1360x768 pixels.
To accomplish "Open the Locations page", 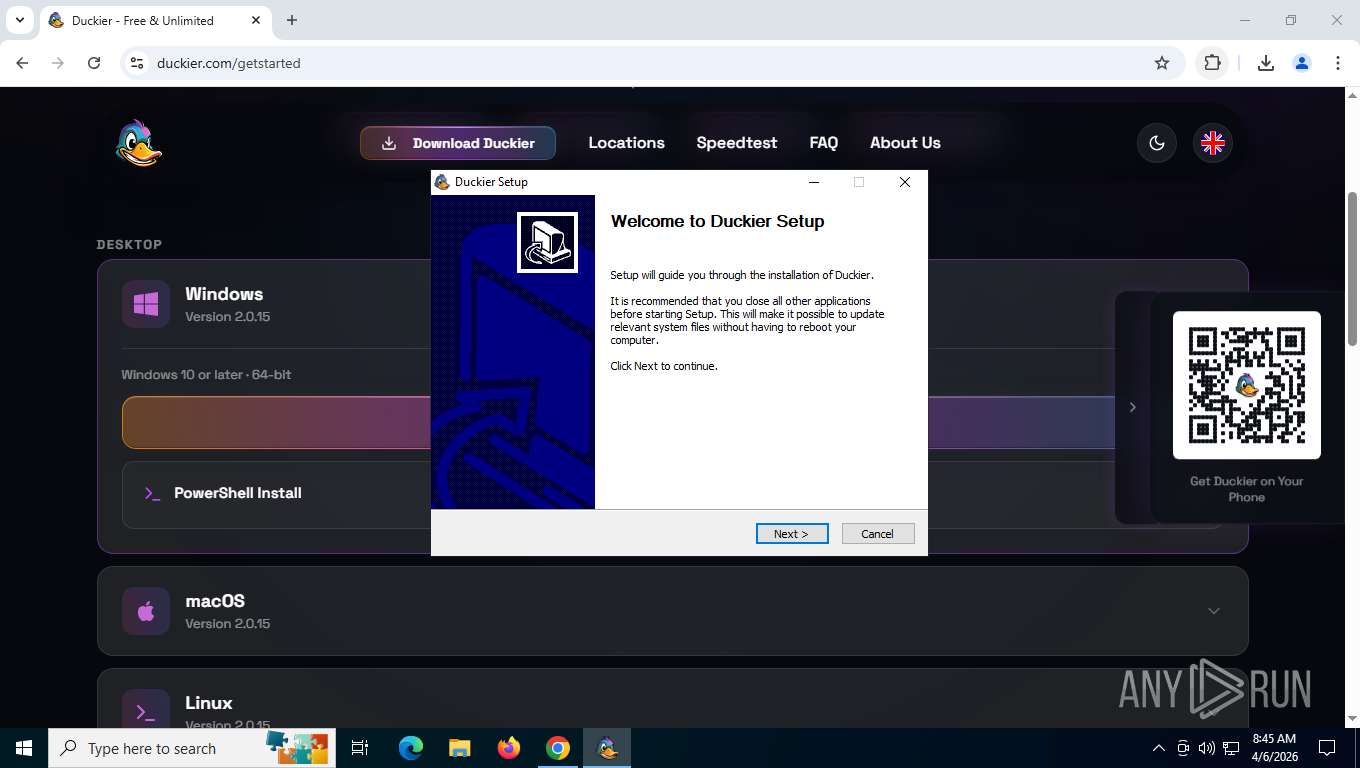I will click(627, 143).
